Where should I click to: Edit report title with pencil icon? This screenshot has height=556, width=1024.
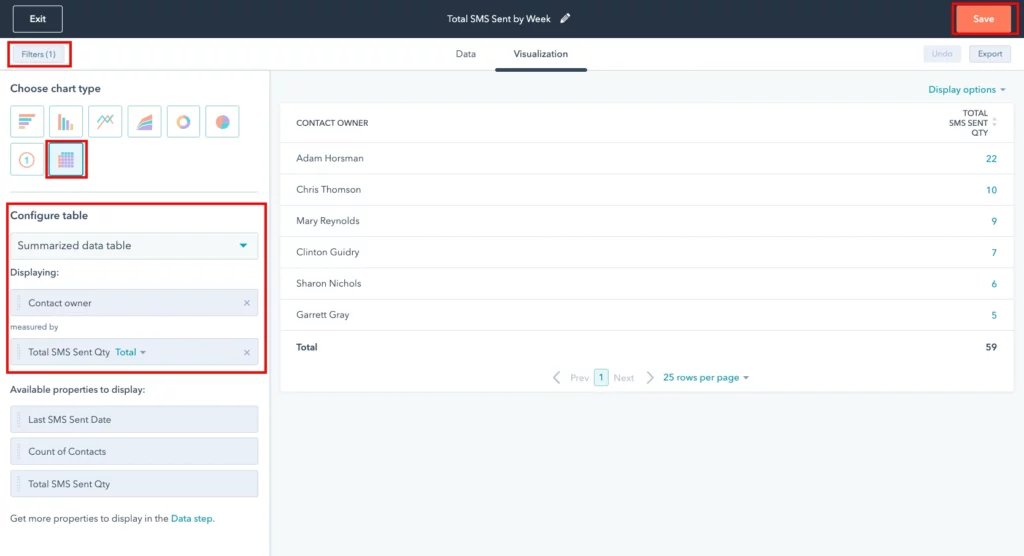(x=566, y=18)
